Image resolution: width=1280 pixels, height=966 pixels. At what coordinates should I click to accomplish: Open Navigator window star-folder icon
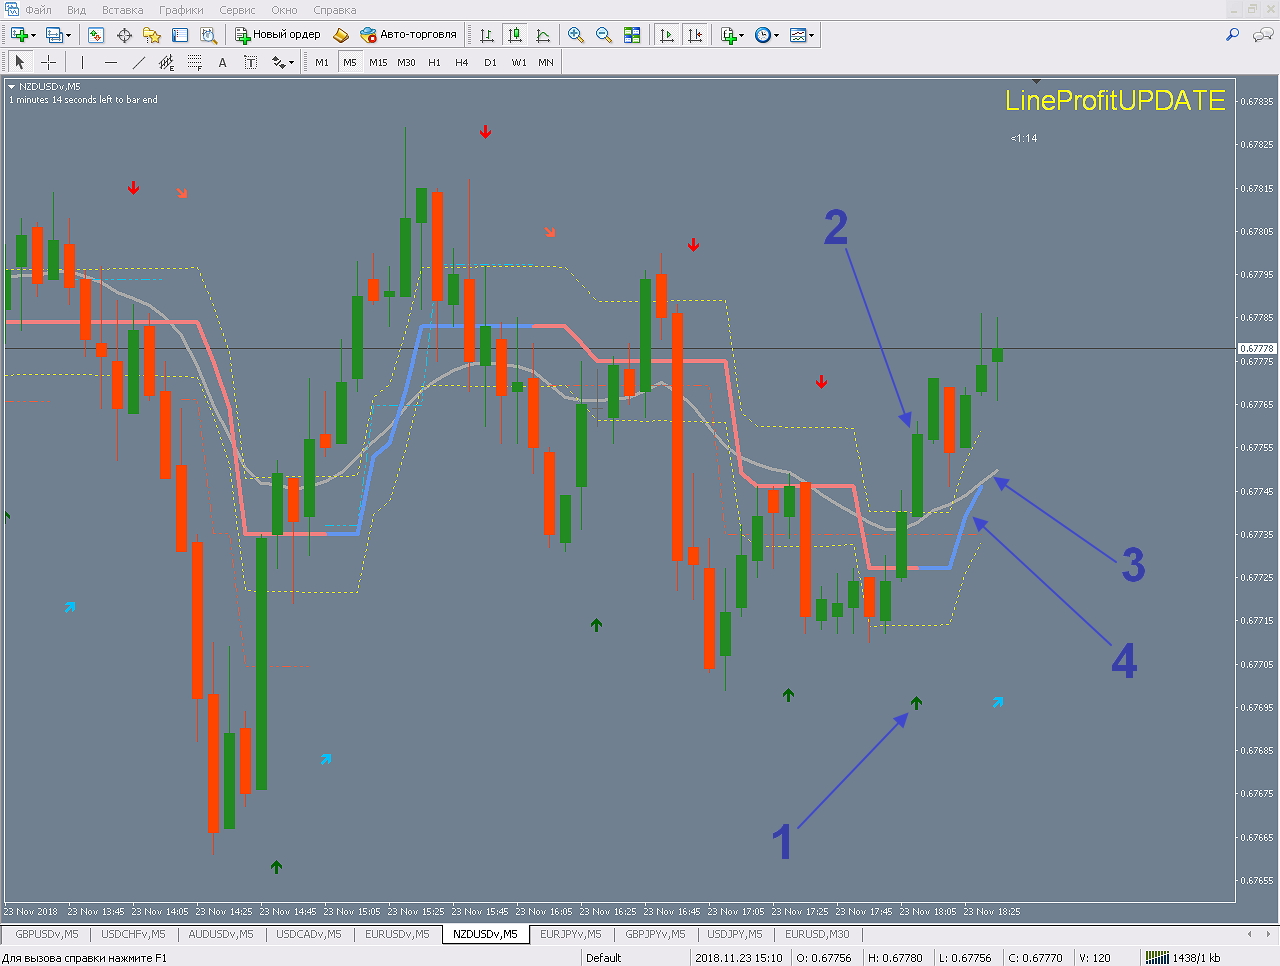point(152,35)
